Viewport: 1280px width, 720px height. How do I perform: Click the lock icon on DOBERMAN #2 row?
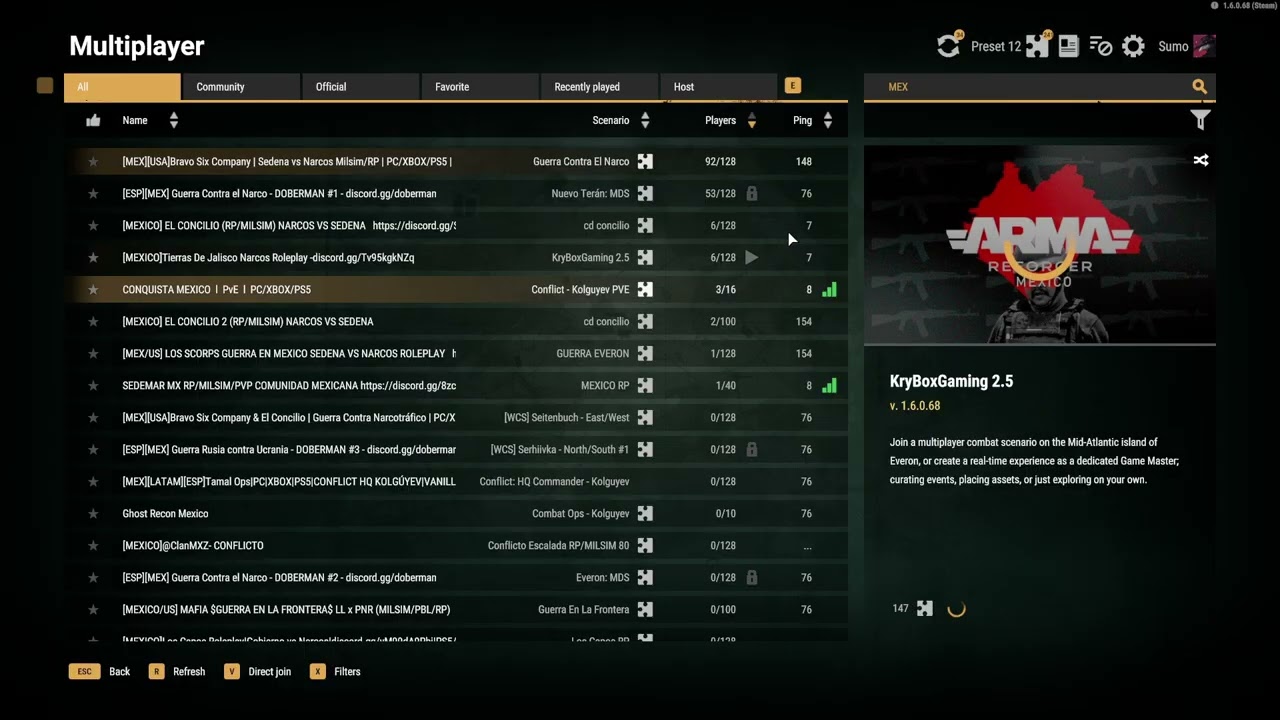[752, 577]
